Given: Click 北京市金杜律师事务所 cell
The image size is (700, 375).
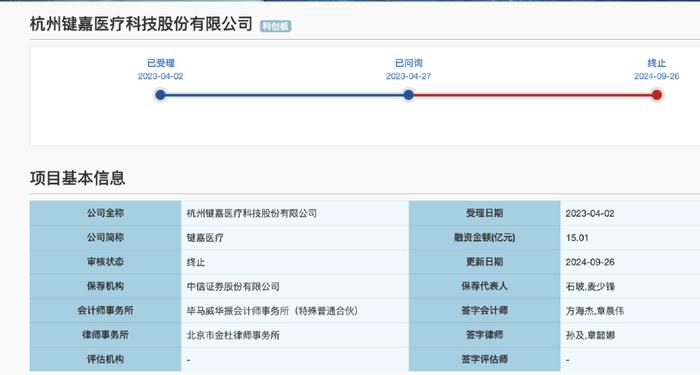Looking at the screenshot, I should 295,335.
